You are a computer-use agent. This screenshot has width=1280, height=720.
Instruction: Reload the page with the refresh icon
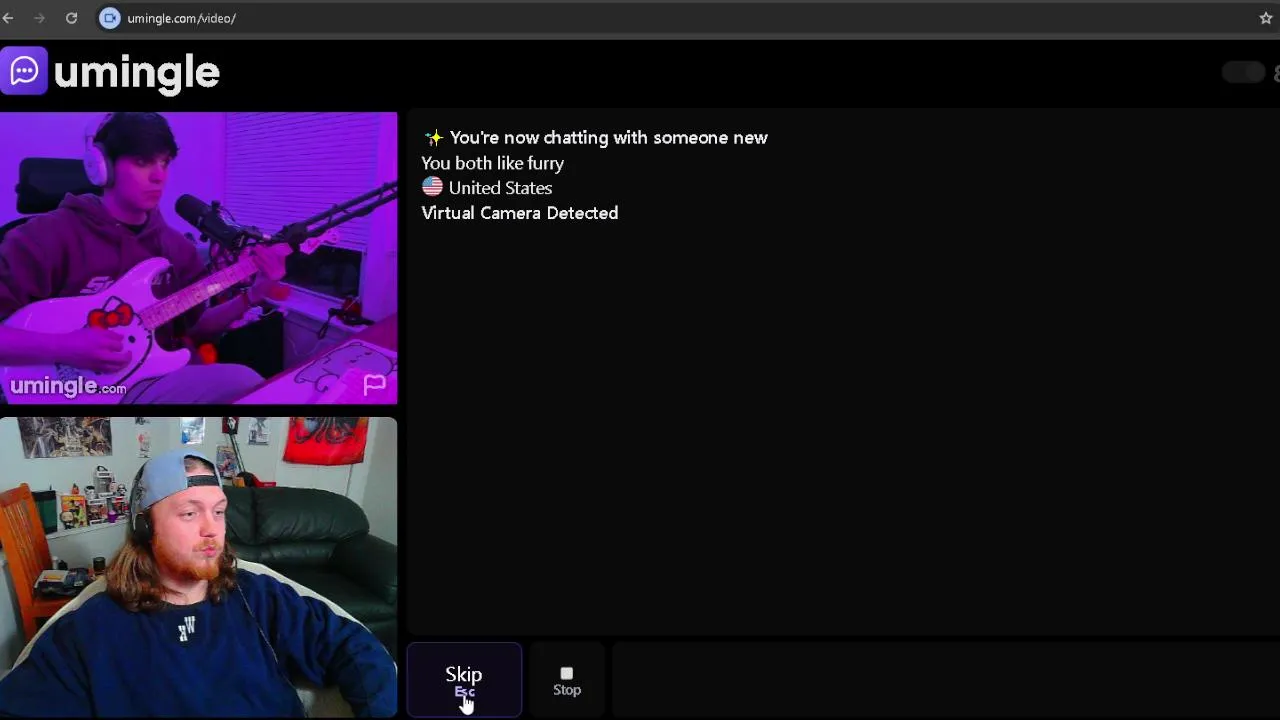(x=71, y=18)
